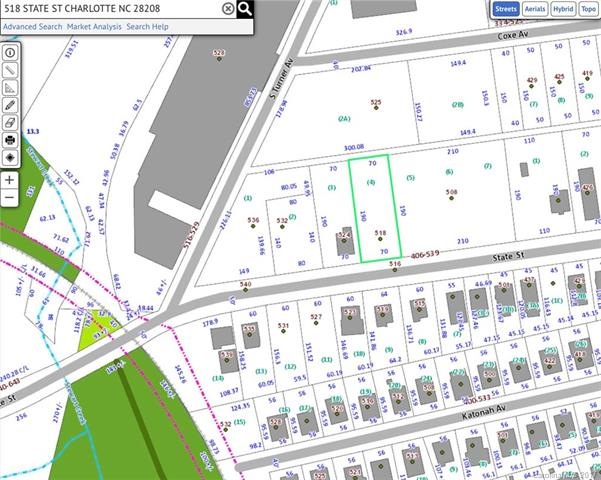Switch to Topo map view
The width and height of the screenshot is (601, 480).
[588, 9]
